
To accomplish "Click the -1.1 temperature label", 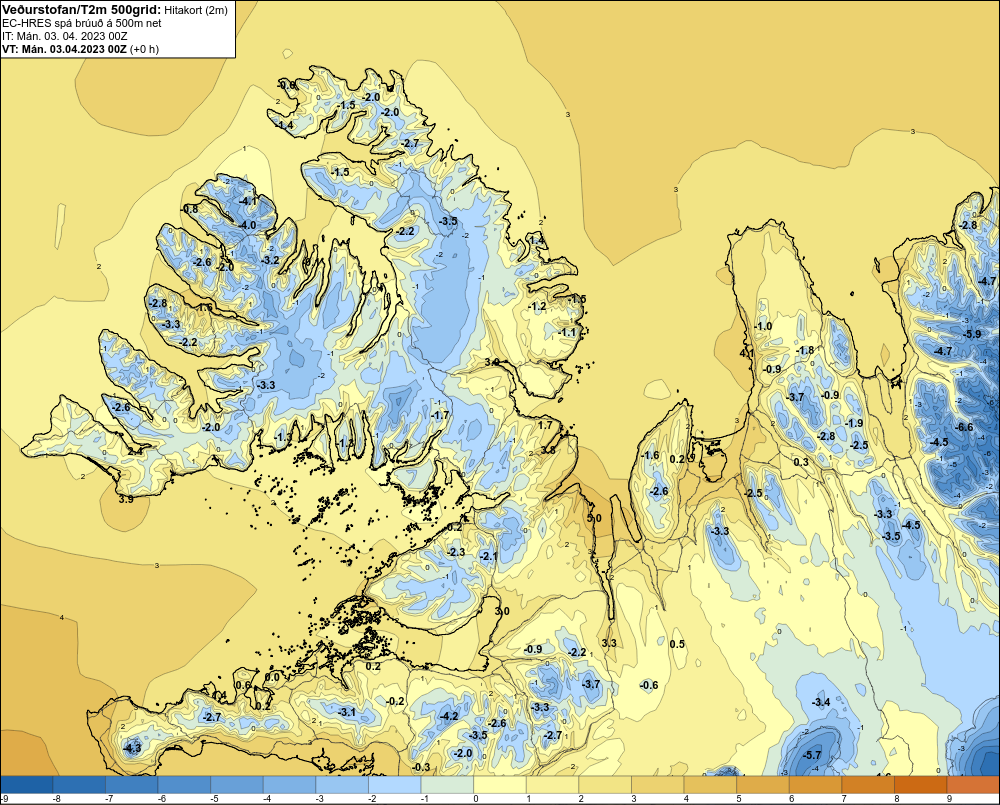I will tap(567, 333).
